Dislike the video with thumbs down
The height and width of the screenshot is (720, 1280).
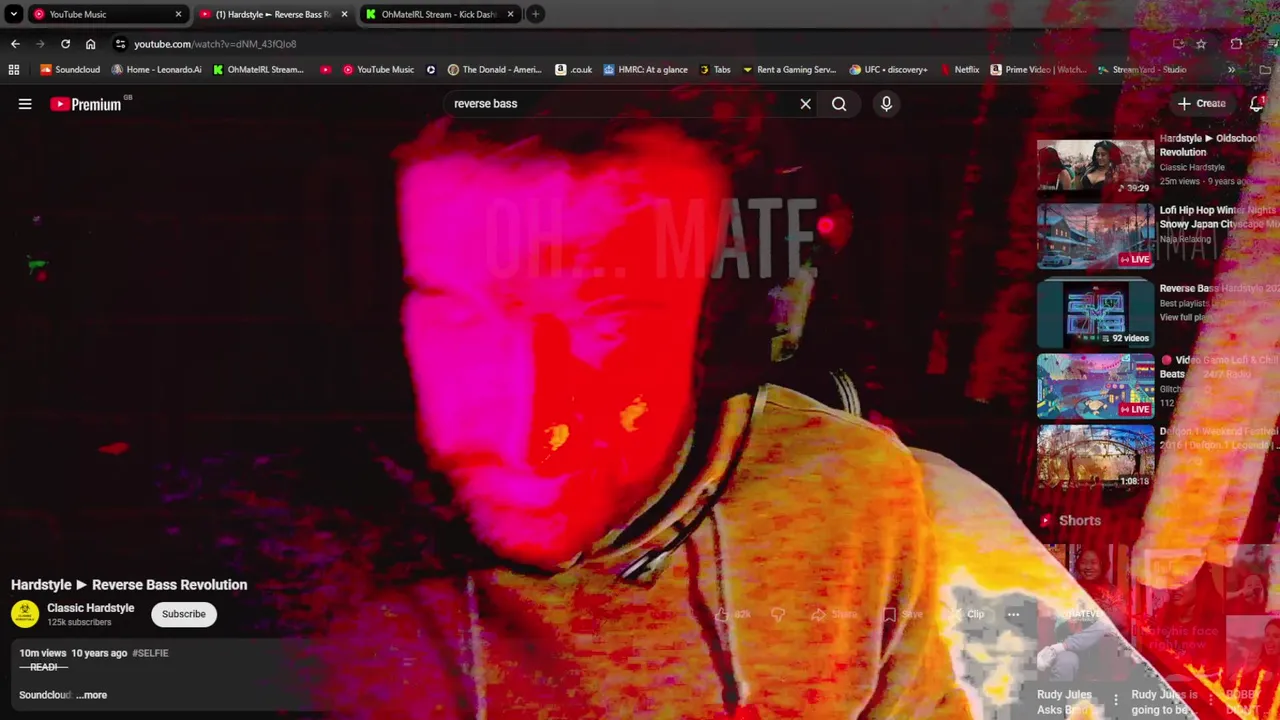pyautogui.click(x=778, y=614)
